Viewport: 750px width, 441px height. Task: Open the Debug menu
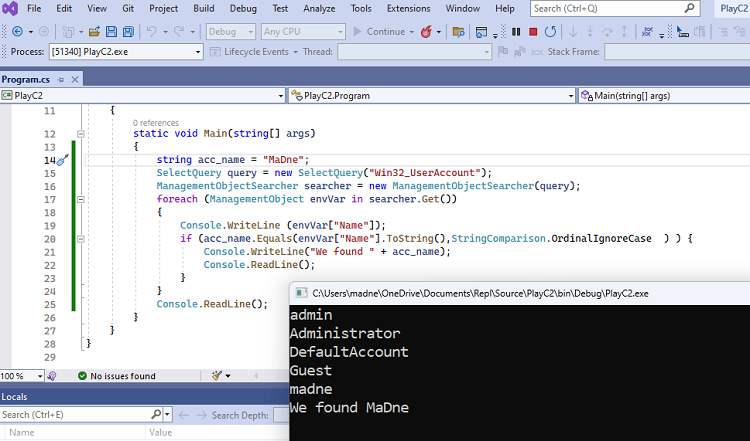pos(243,9)
